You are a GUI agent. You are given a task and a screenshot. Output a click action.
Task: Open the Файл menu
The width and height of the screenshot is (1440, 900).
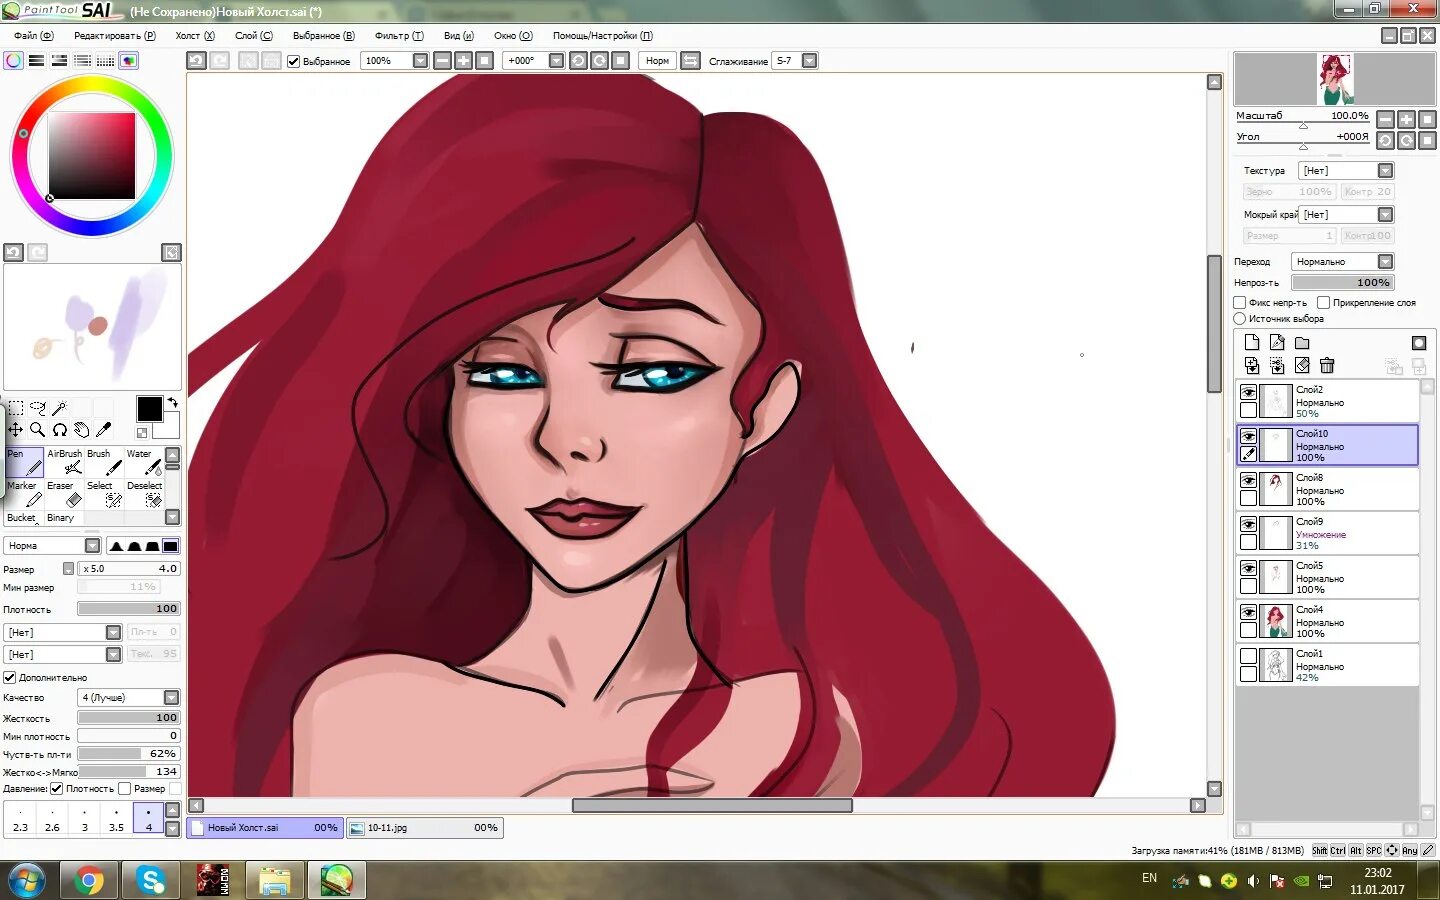click(34, 36)
